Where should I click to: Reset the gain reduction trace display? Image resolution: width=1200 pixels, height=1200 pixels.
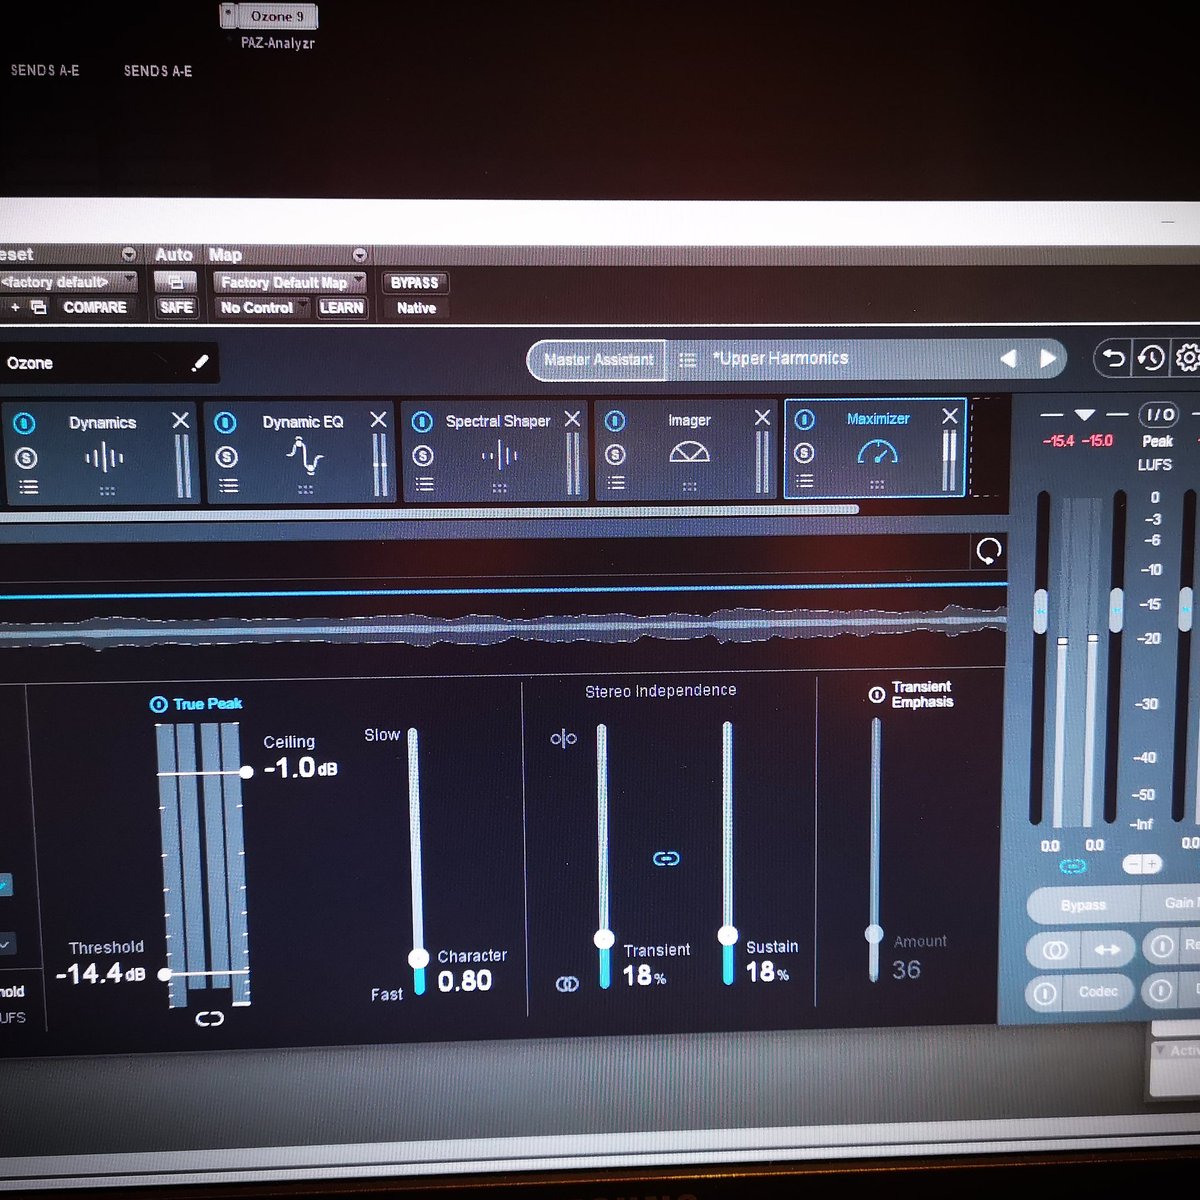[x=988, y=551]
